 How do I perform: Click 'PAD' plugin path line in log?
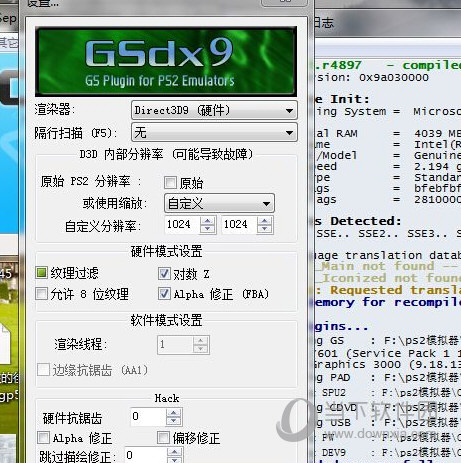point(388,378)
